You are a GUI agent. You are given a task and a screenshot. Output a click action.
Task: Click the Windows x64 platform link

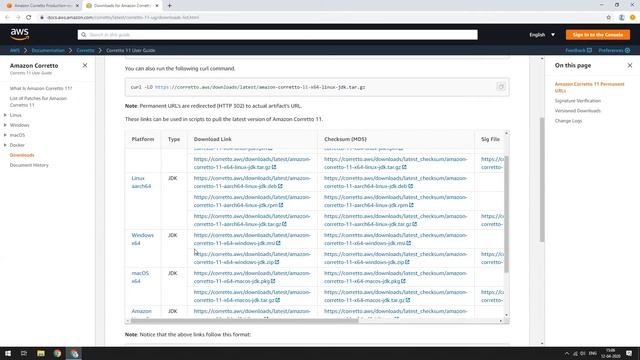point(142,239)
